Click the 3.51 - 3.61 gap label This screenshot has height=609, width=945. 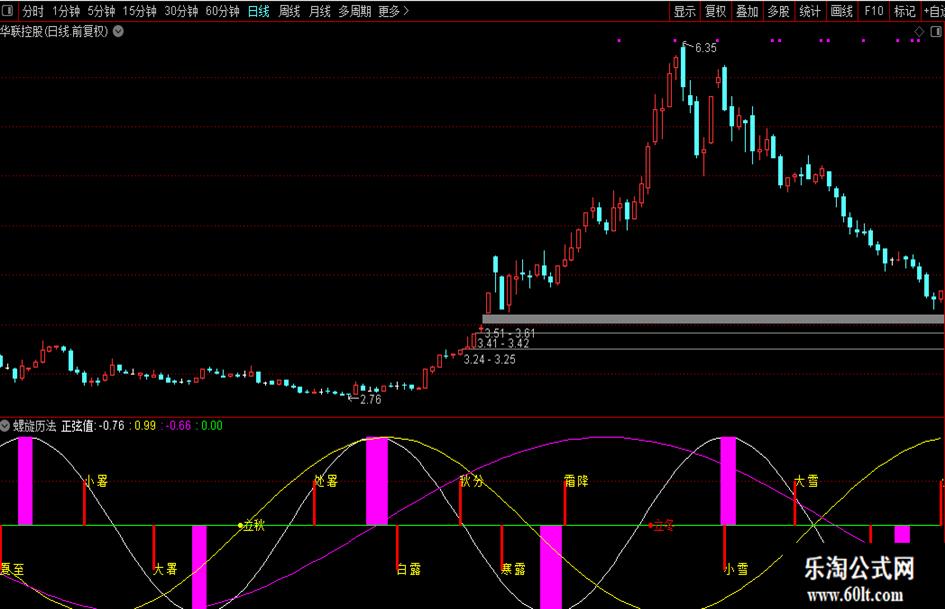[510, 333]
